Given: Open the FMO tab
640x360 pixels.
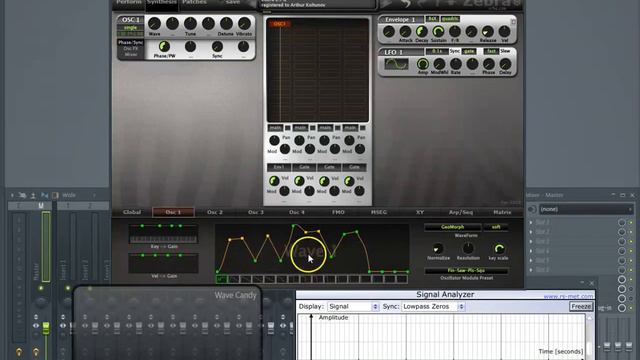Looking at the screenshot, I should point(338,212).
